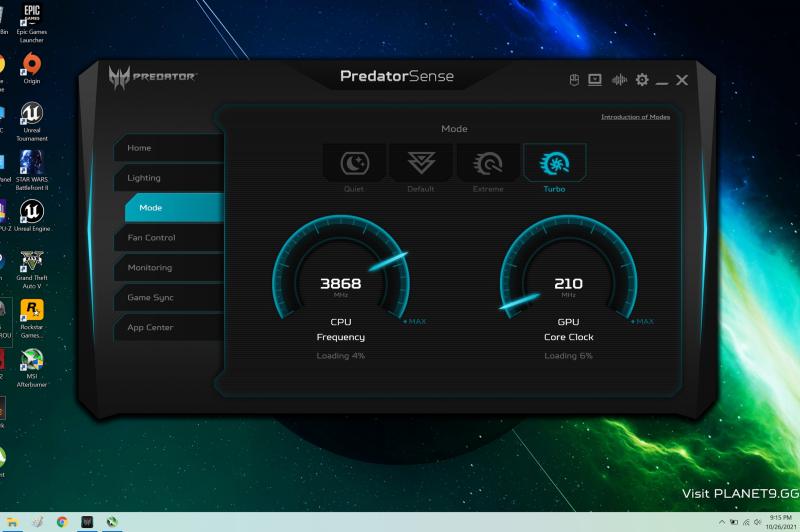Open Grand Theft Auto V shortcut

[32, 269]
